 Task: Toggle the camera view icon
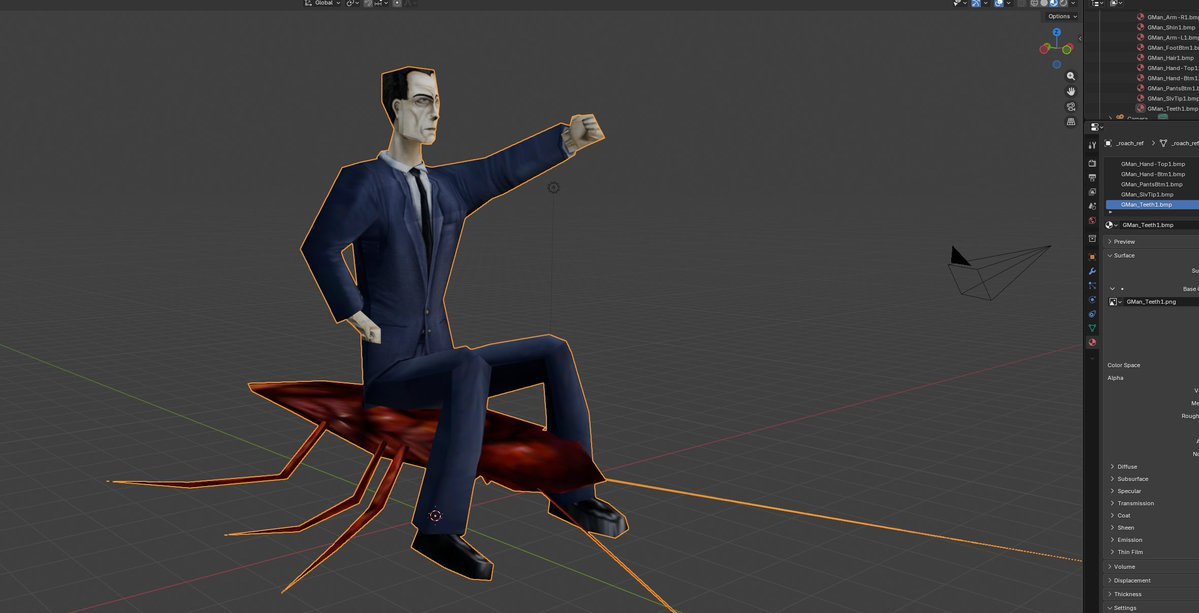point(1071,106)
